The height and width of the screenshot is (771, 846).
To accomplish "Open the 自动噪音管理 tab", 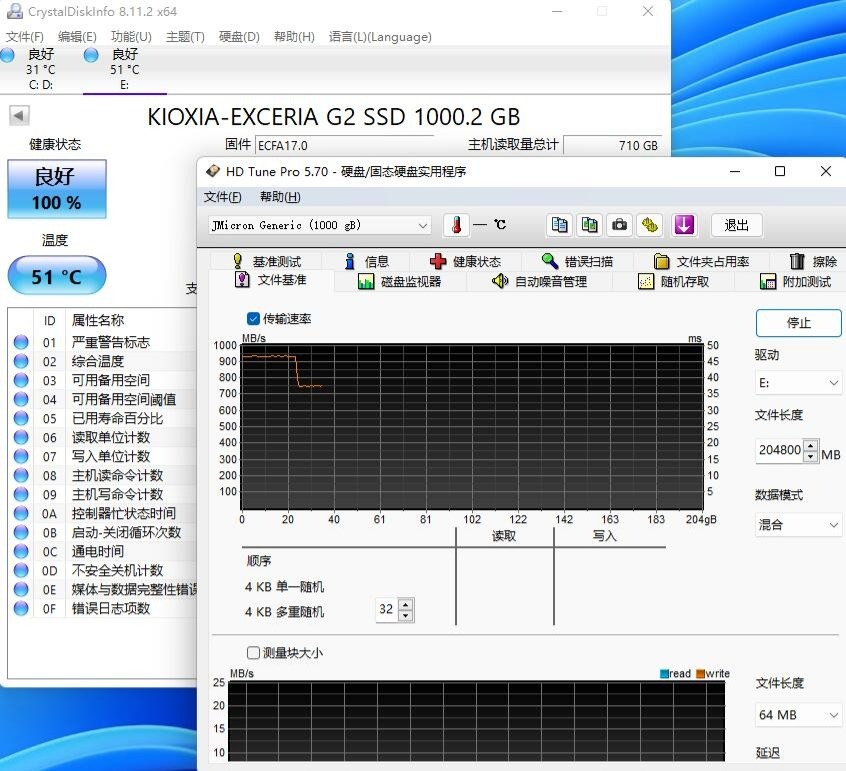I will pos(540,281).
